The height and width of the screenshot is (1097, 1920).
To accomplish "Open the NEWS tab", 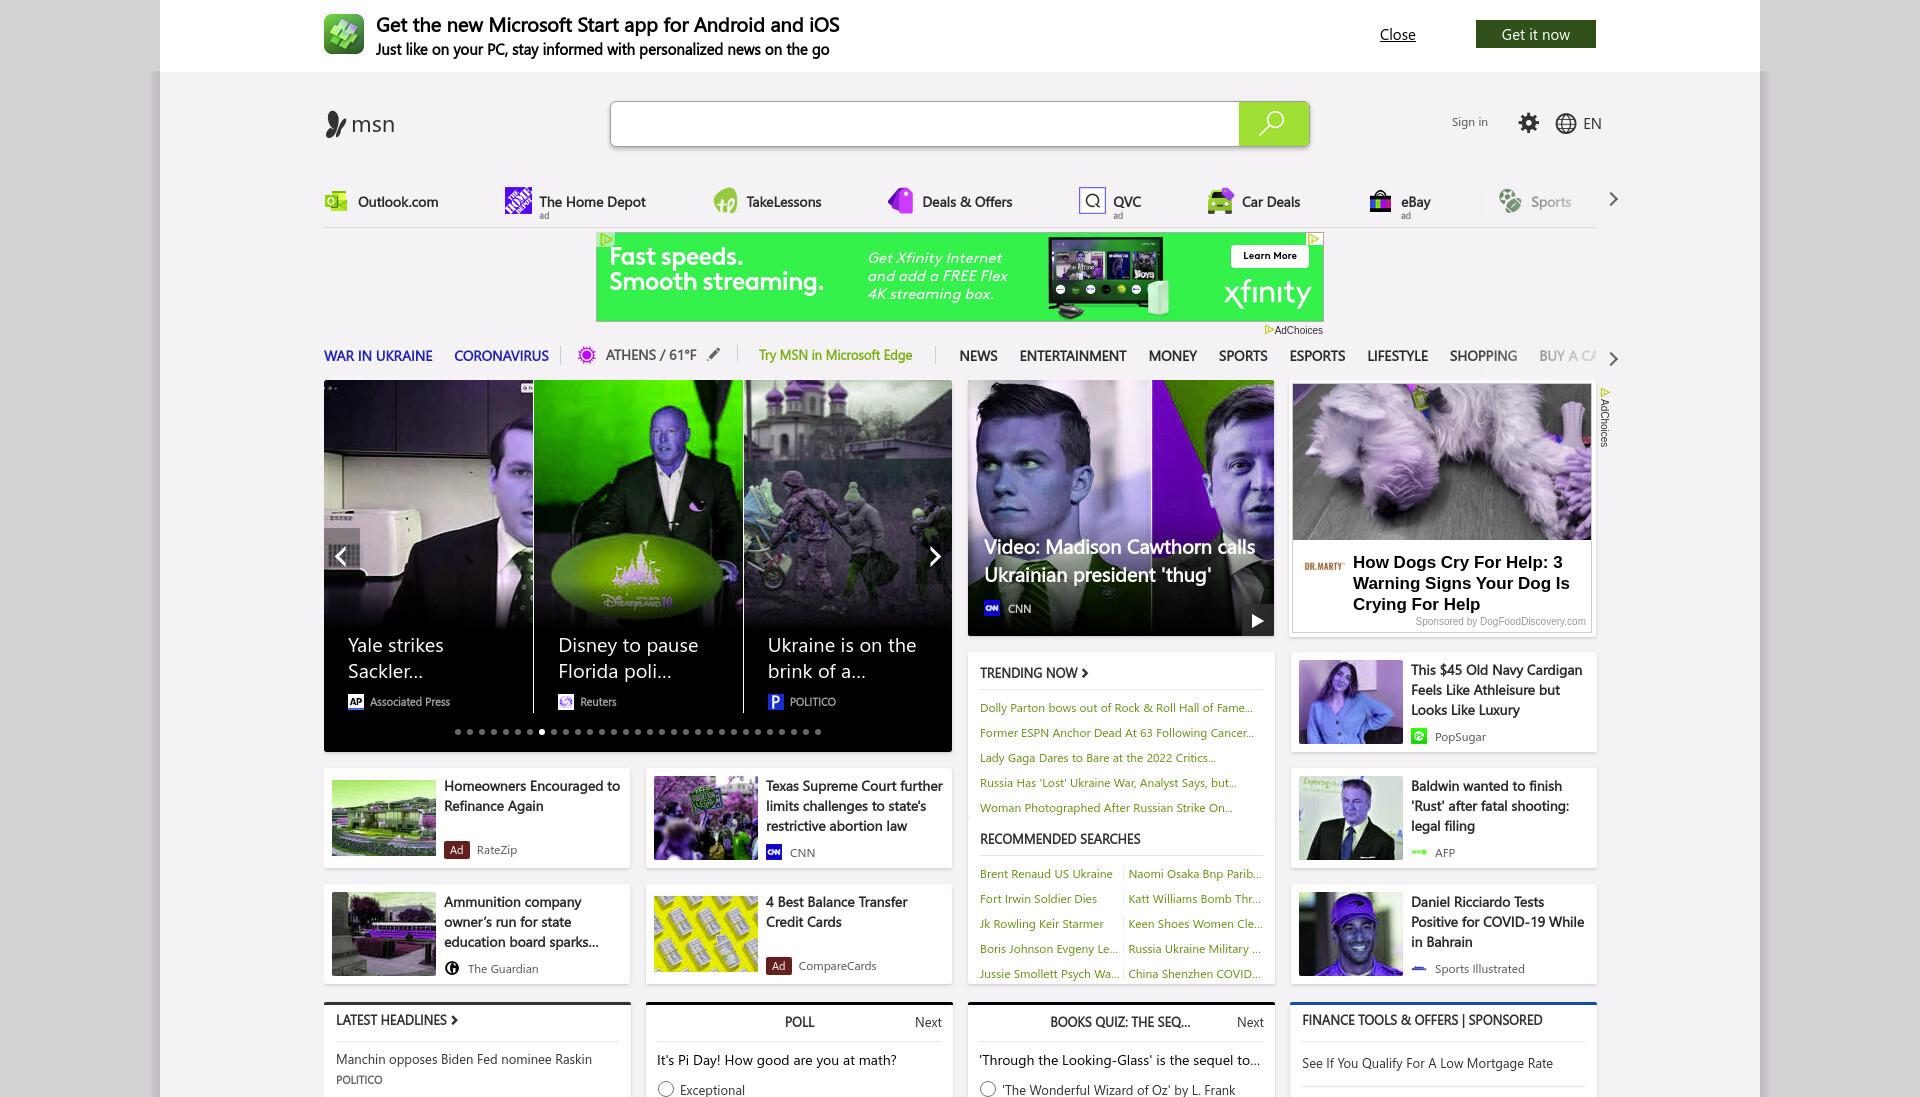I will click(978, 356).
